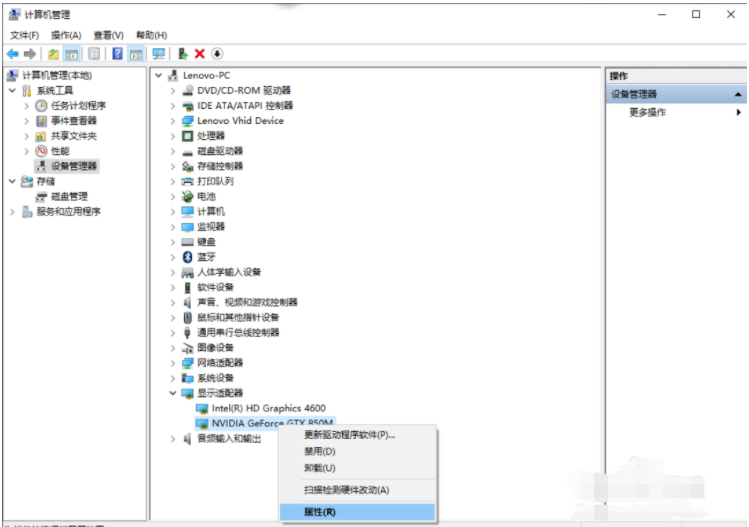The width and height of the screenshot is (749, 527).
Task: Click the scan hardware monitor toolbar icon
Action: coord(158,53)
